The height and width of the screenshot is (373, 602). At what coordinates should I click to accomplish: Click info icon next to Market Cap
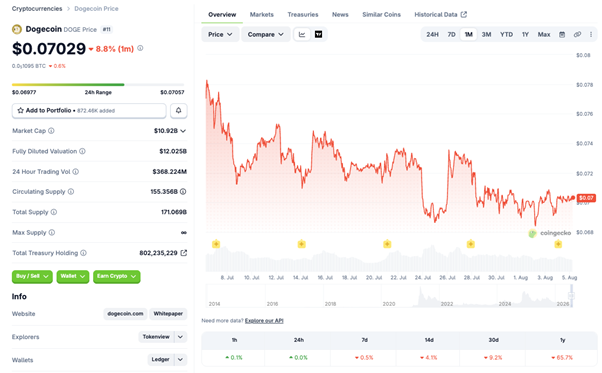point(51,131)
